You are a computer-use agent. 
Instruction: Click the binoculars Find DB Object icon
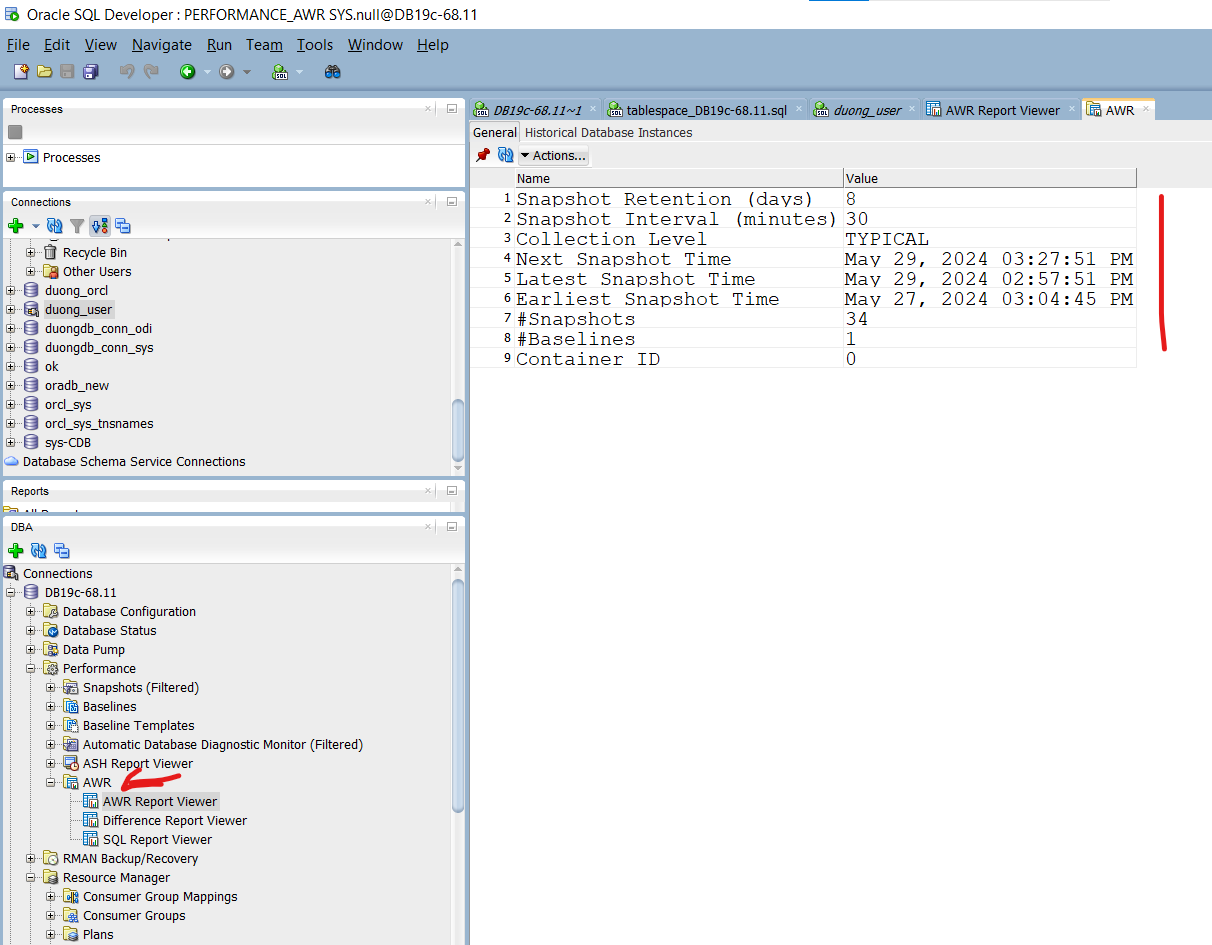click(333, 72)
